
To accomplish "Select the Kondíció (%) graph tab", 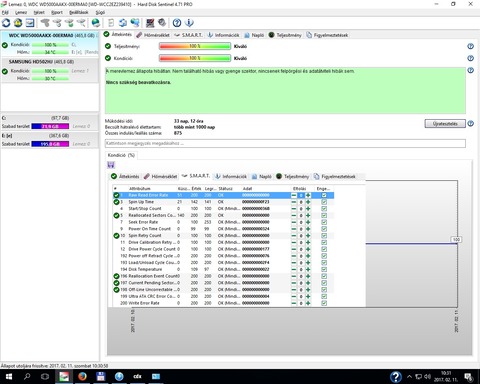I will (121, 155).
